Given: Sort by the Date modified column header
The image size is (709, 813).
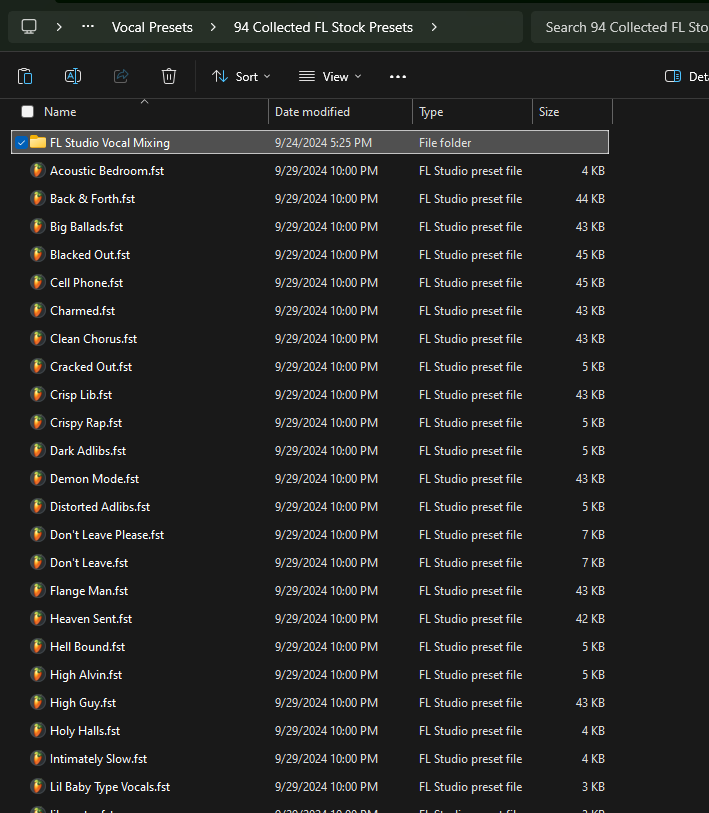Looking at the screenshot, I should pos(312,112).
